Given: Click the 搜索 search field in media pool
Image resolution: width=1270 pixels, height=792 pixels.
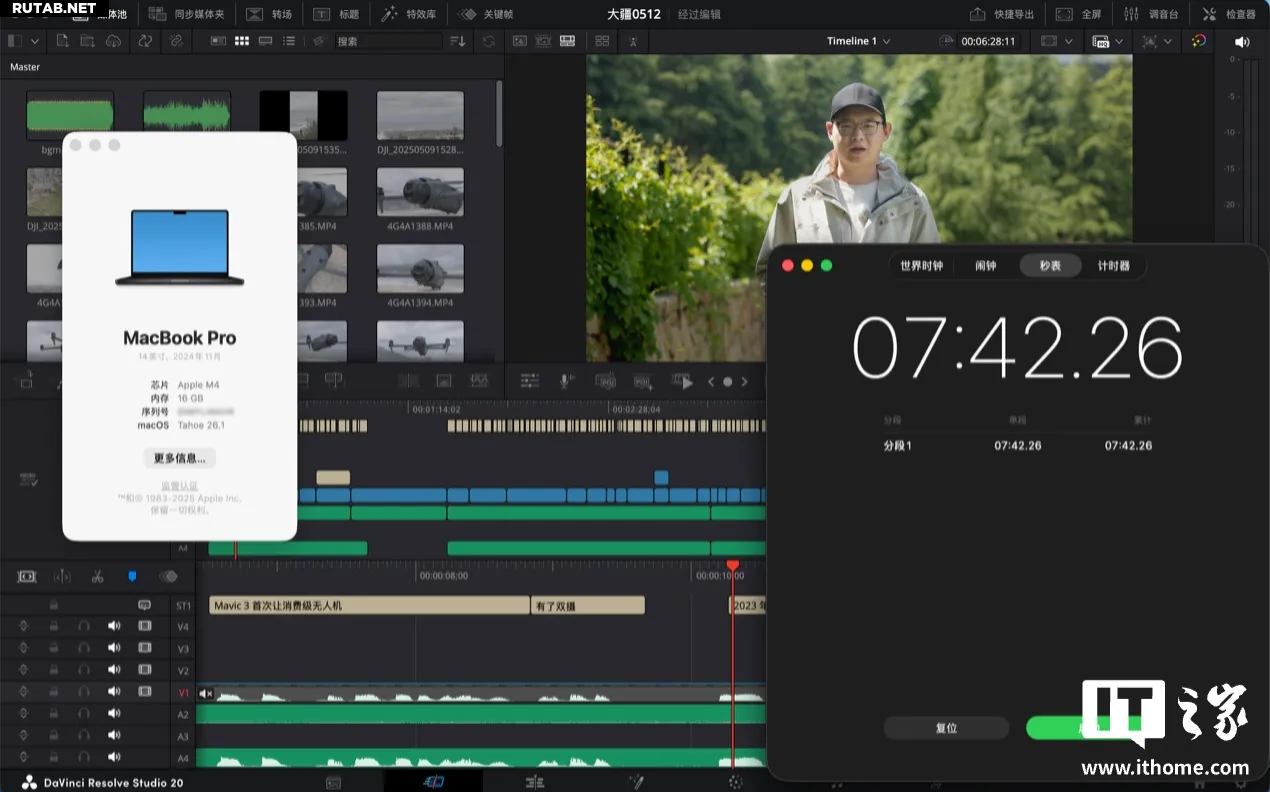Looking at the screenshot, I should [x=385, y=41].
